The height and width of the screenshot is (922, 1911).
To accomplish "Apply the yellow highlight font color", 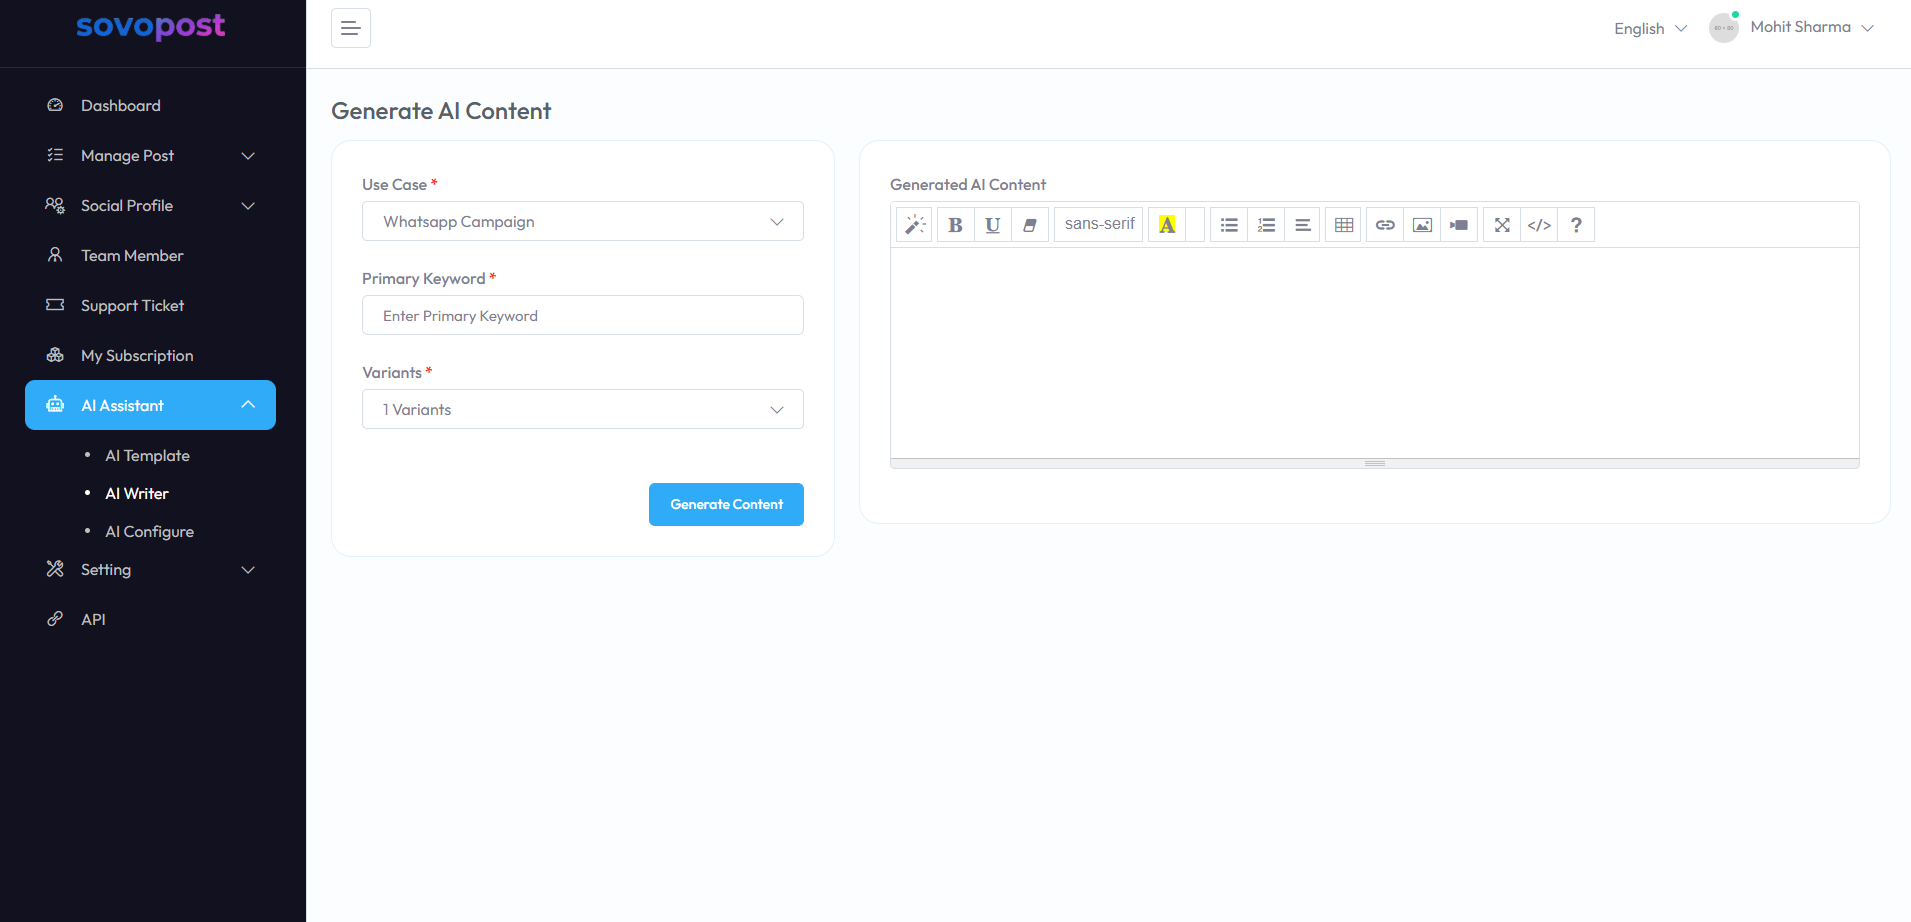I will pos(1167,225).
